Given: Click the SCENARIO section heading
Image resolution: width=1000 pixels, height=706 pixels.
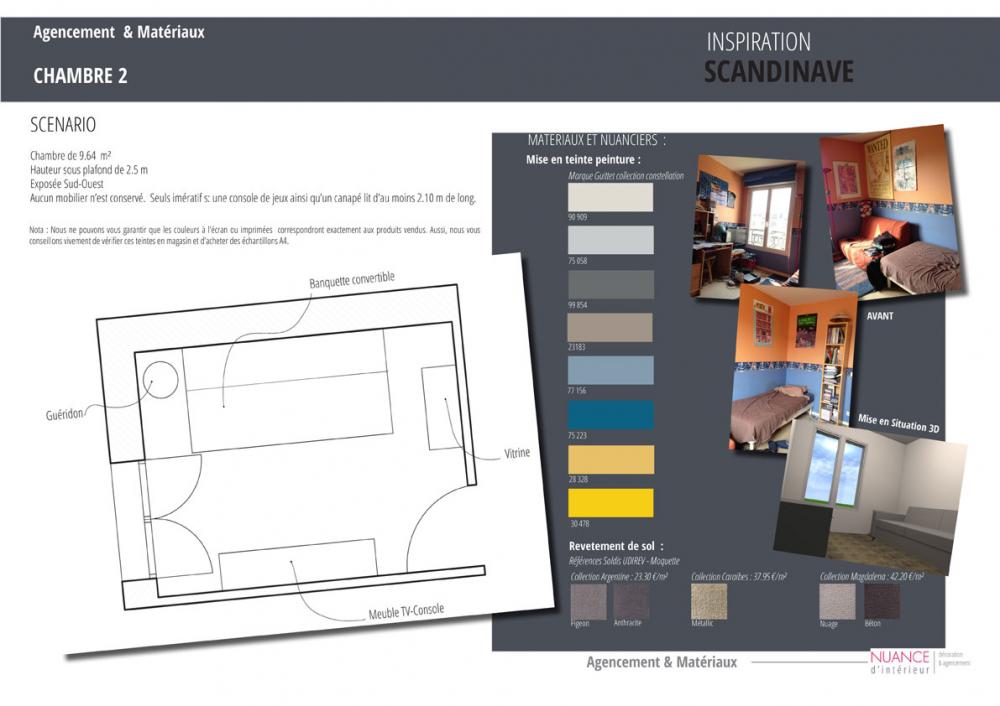Looking at the screenshot, I should [x=63, y=126].
